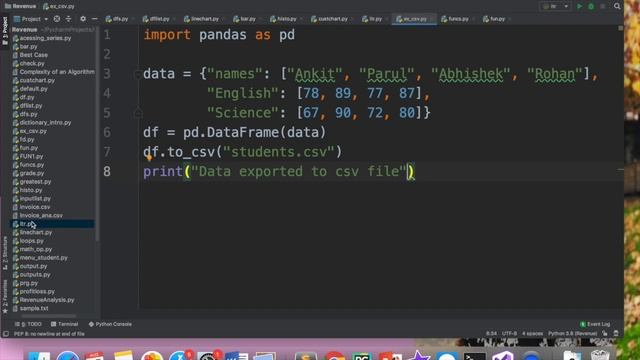Screen dimensions: 640x360
Task: Open Search Everywhere magnifier icon
Action: point(617,6)
